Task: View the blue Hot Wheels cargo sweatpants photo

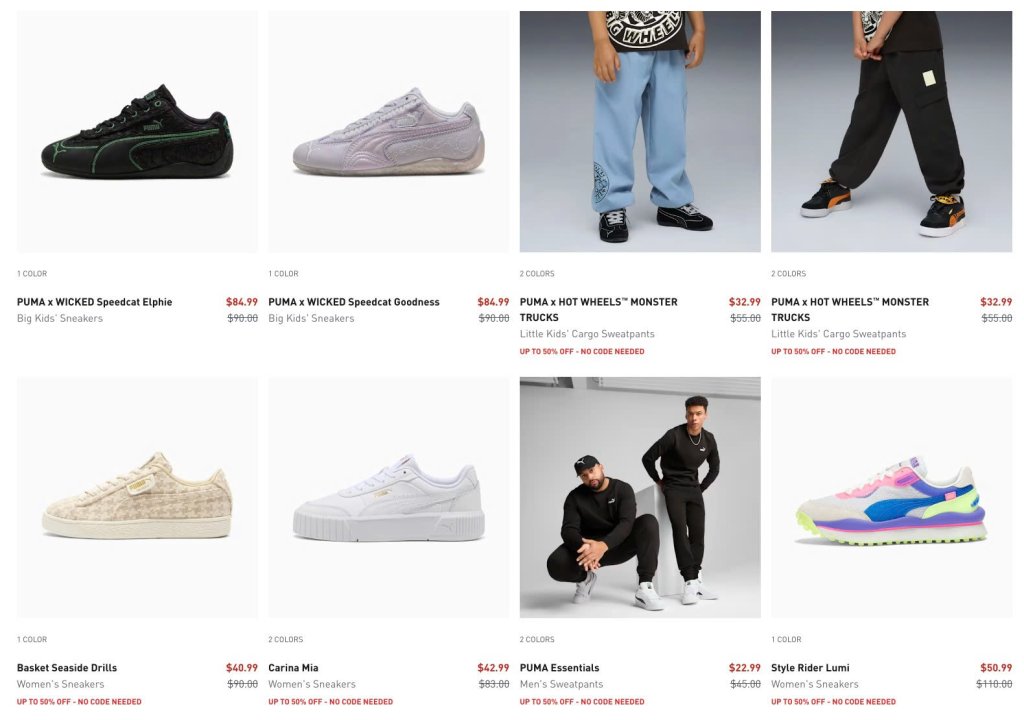Action: tap(640, 131)
